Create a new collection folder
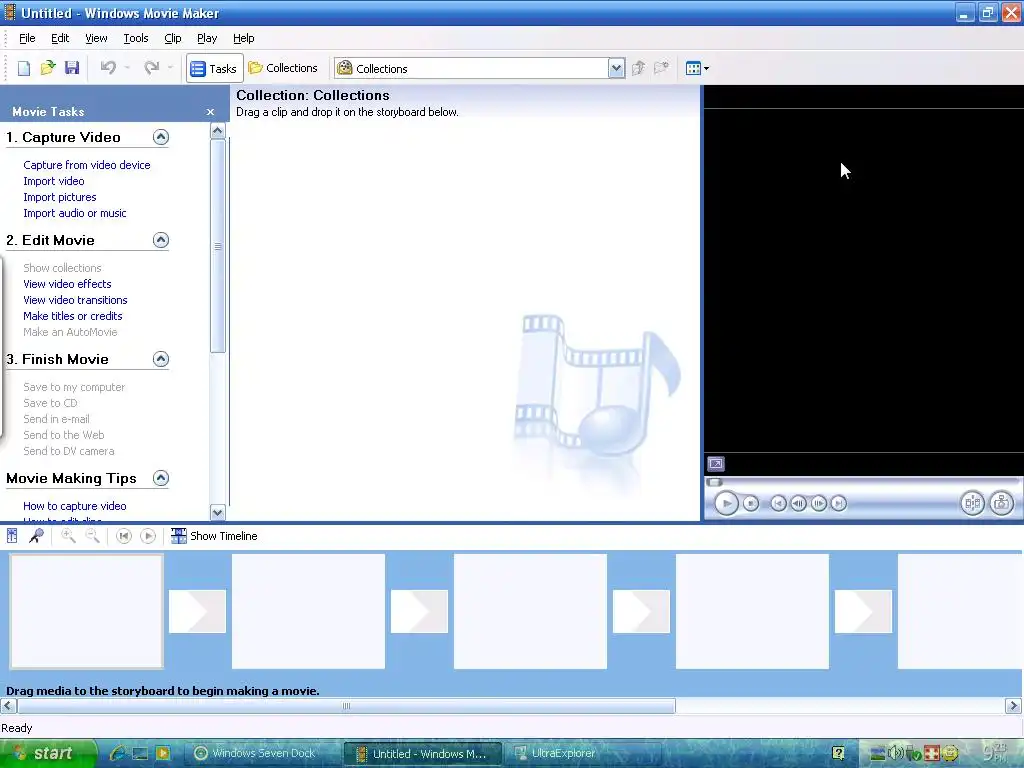Viewport: 1024px width, 768px height. (x=662, y=68)
